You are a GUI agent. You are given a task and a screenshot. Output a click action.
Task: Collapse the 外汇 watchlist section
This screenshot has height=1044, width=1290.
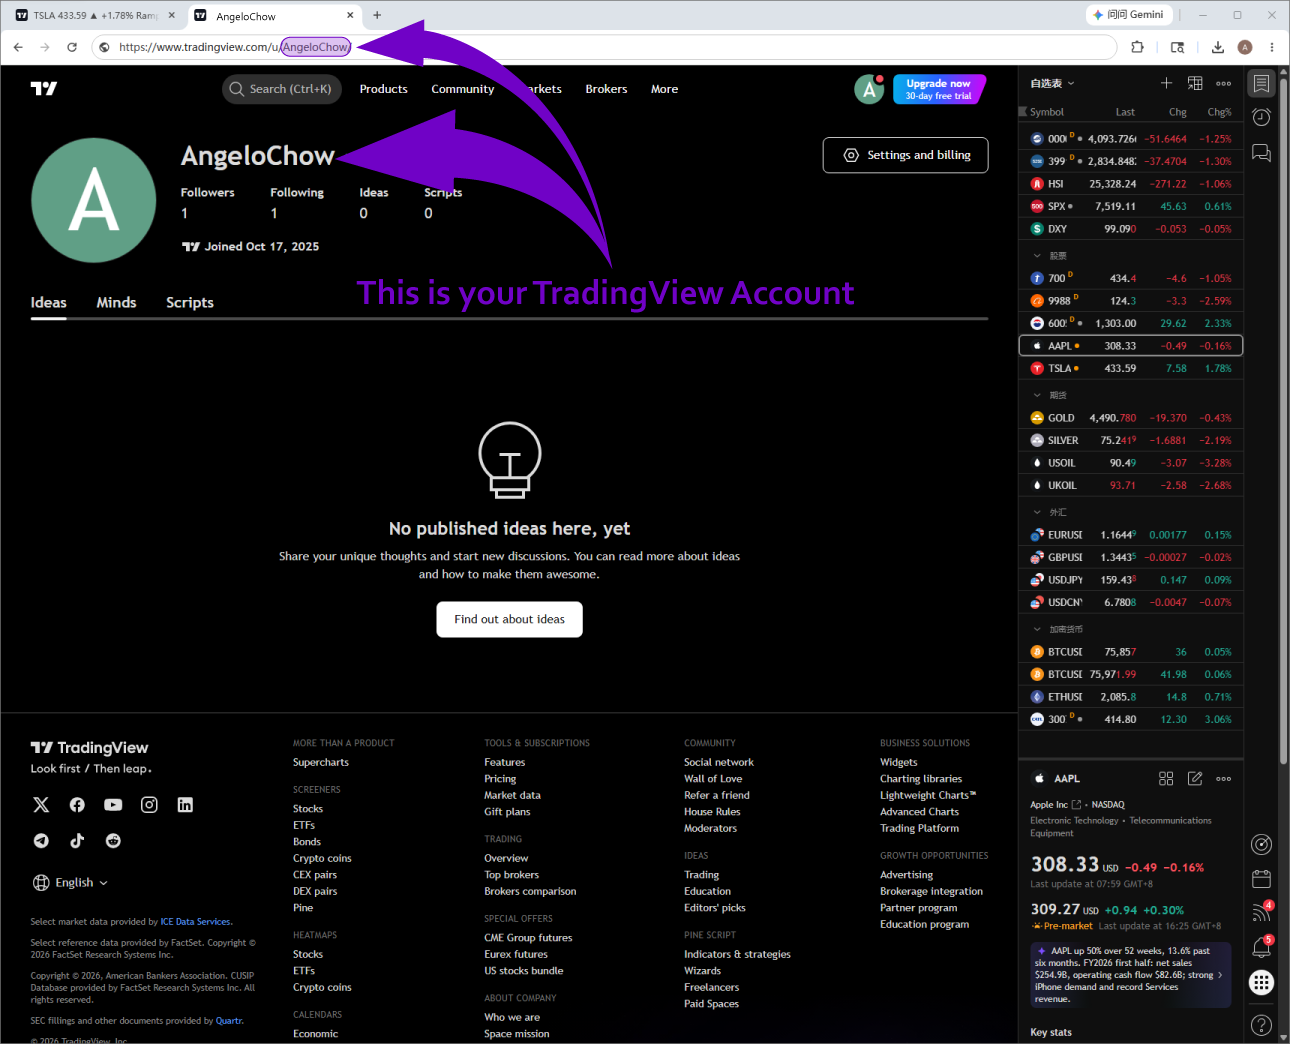point(1037,512)
